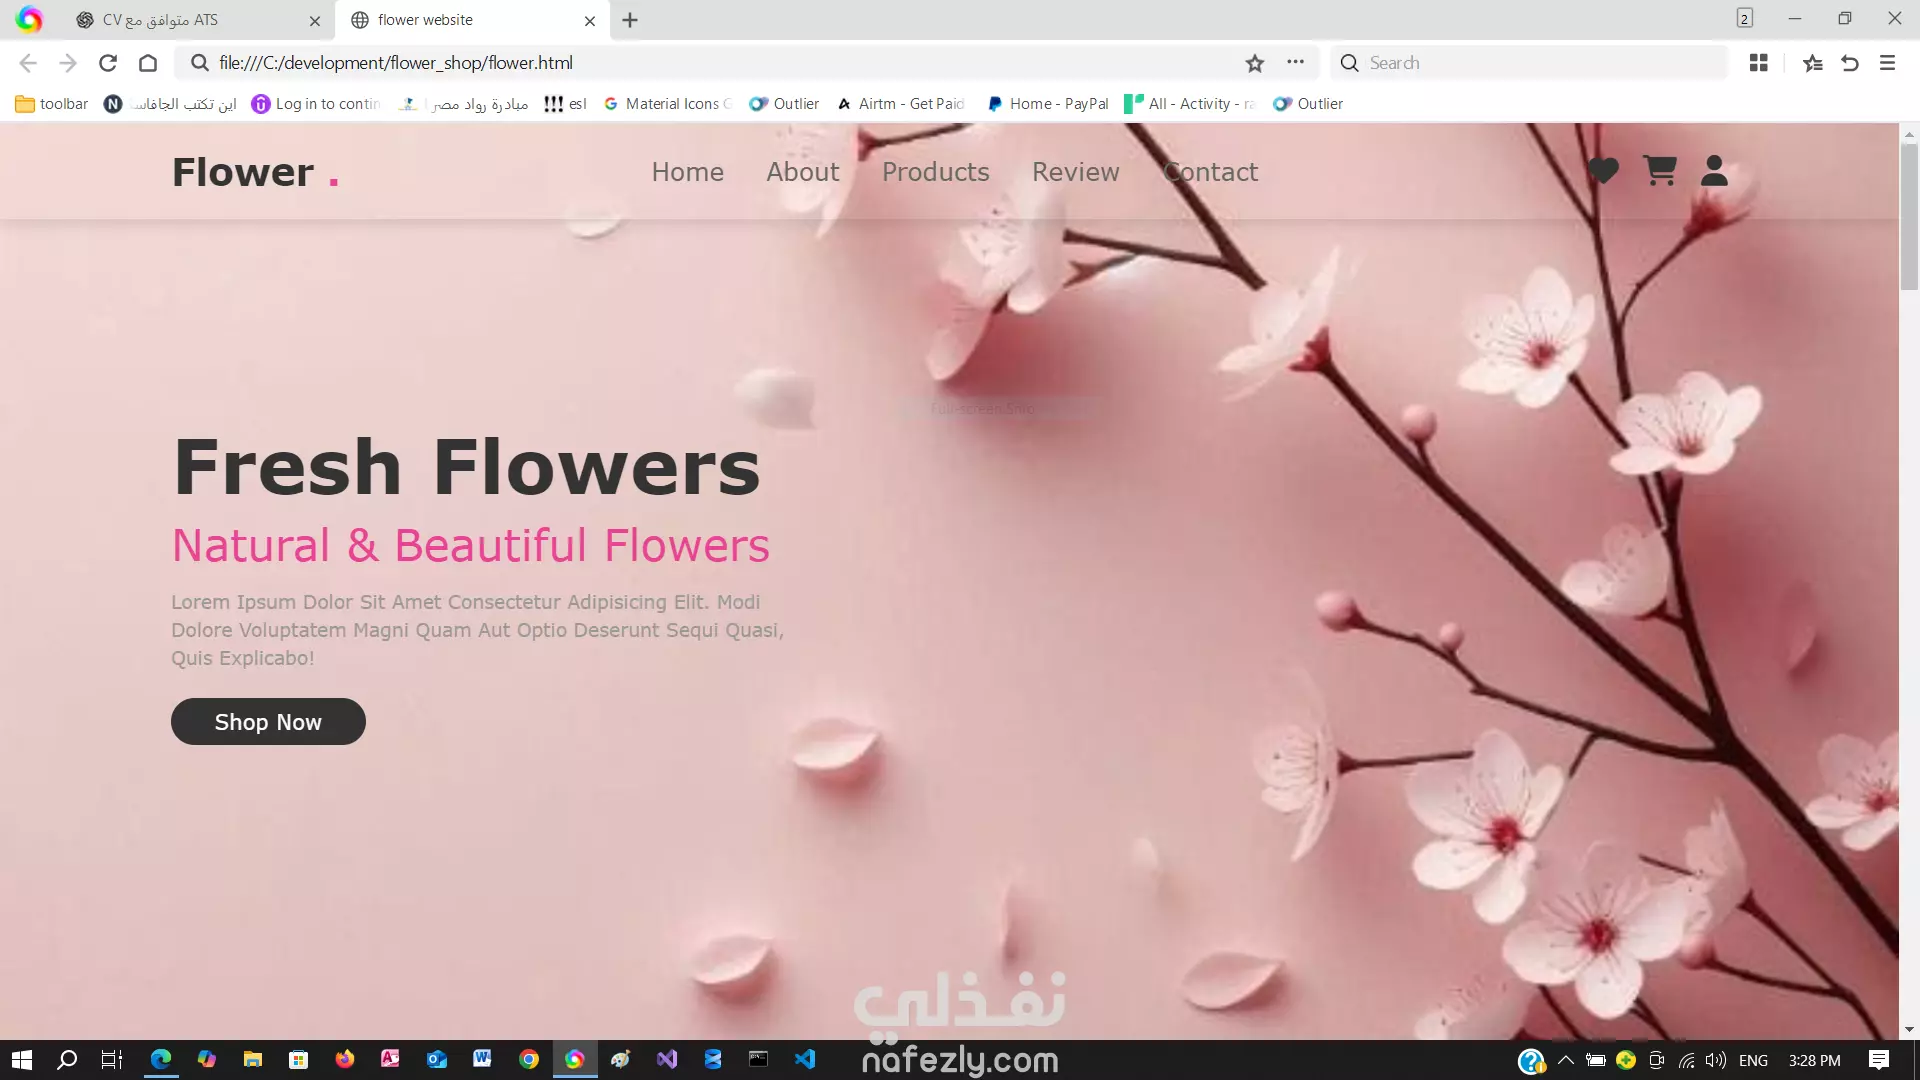
Task: Open the Home - PayPal bookmark
Action: coord(1047,104)
